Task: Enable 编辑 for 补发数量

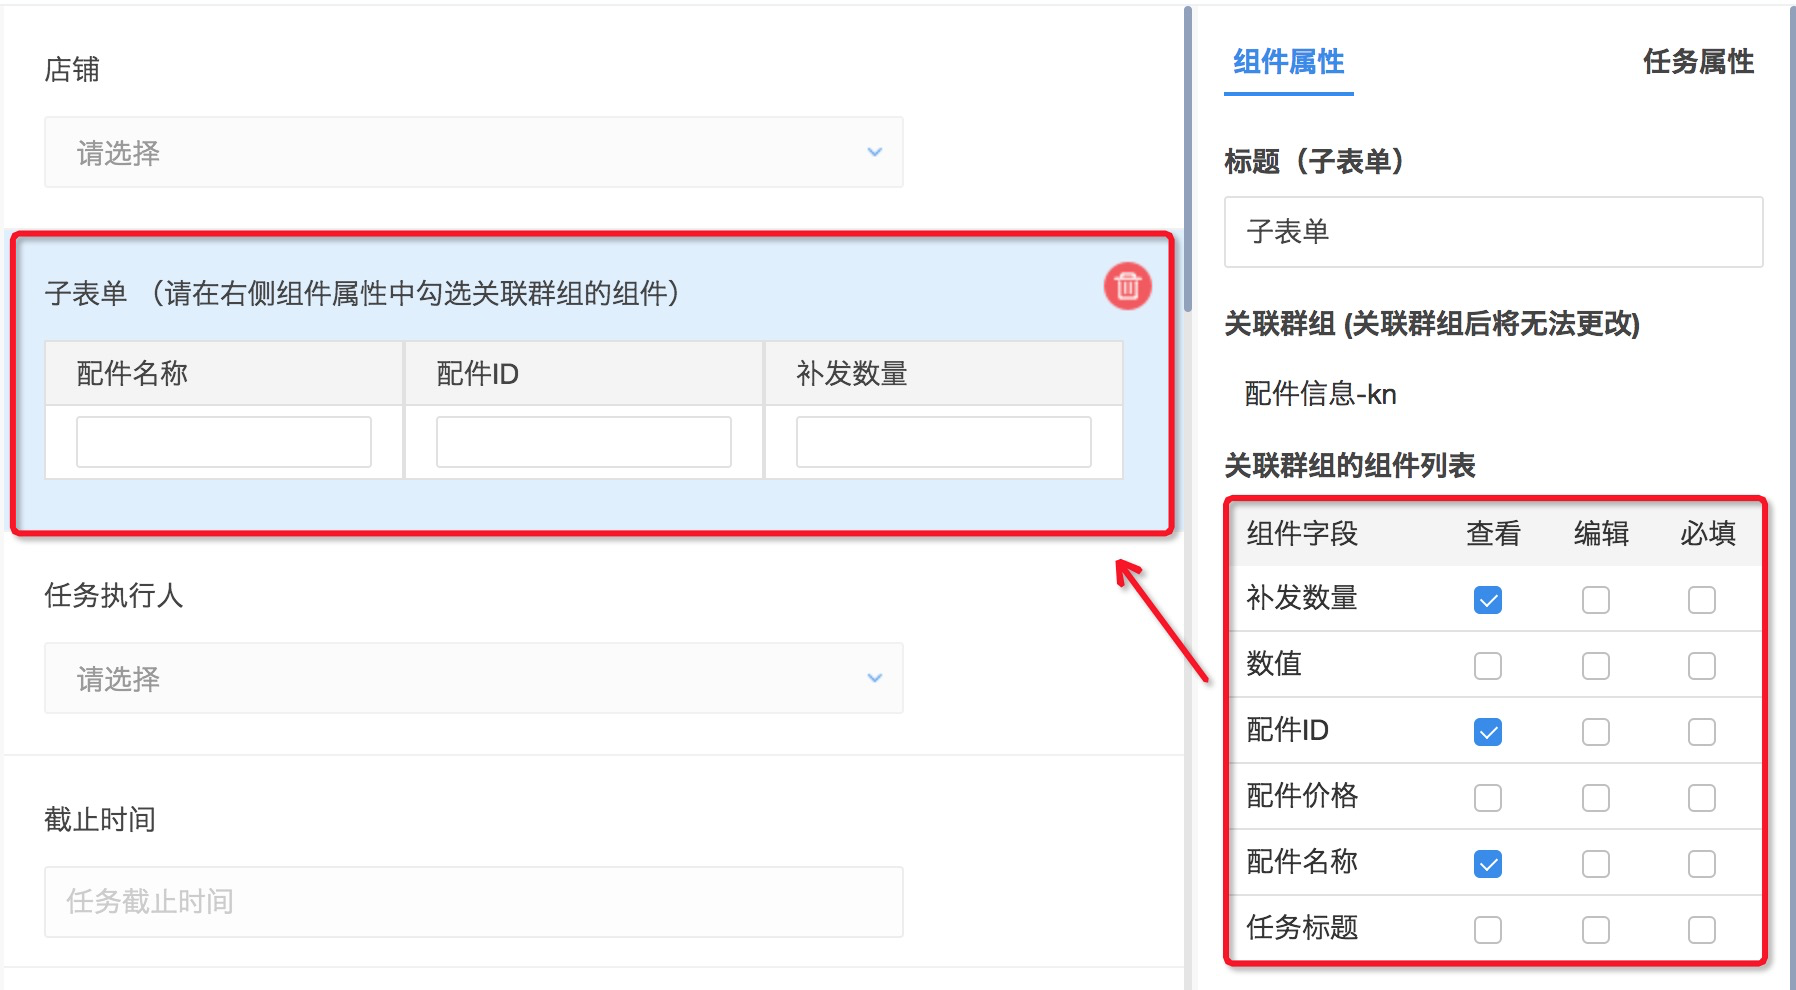Action: pos(1595,600)
